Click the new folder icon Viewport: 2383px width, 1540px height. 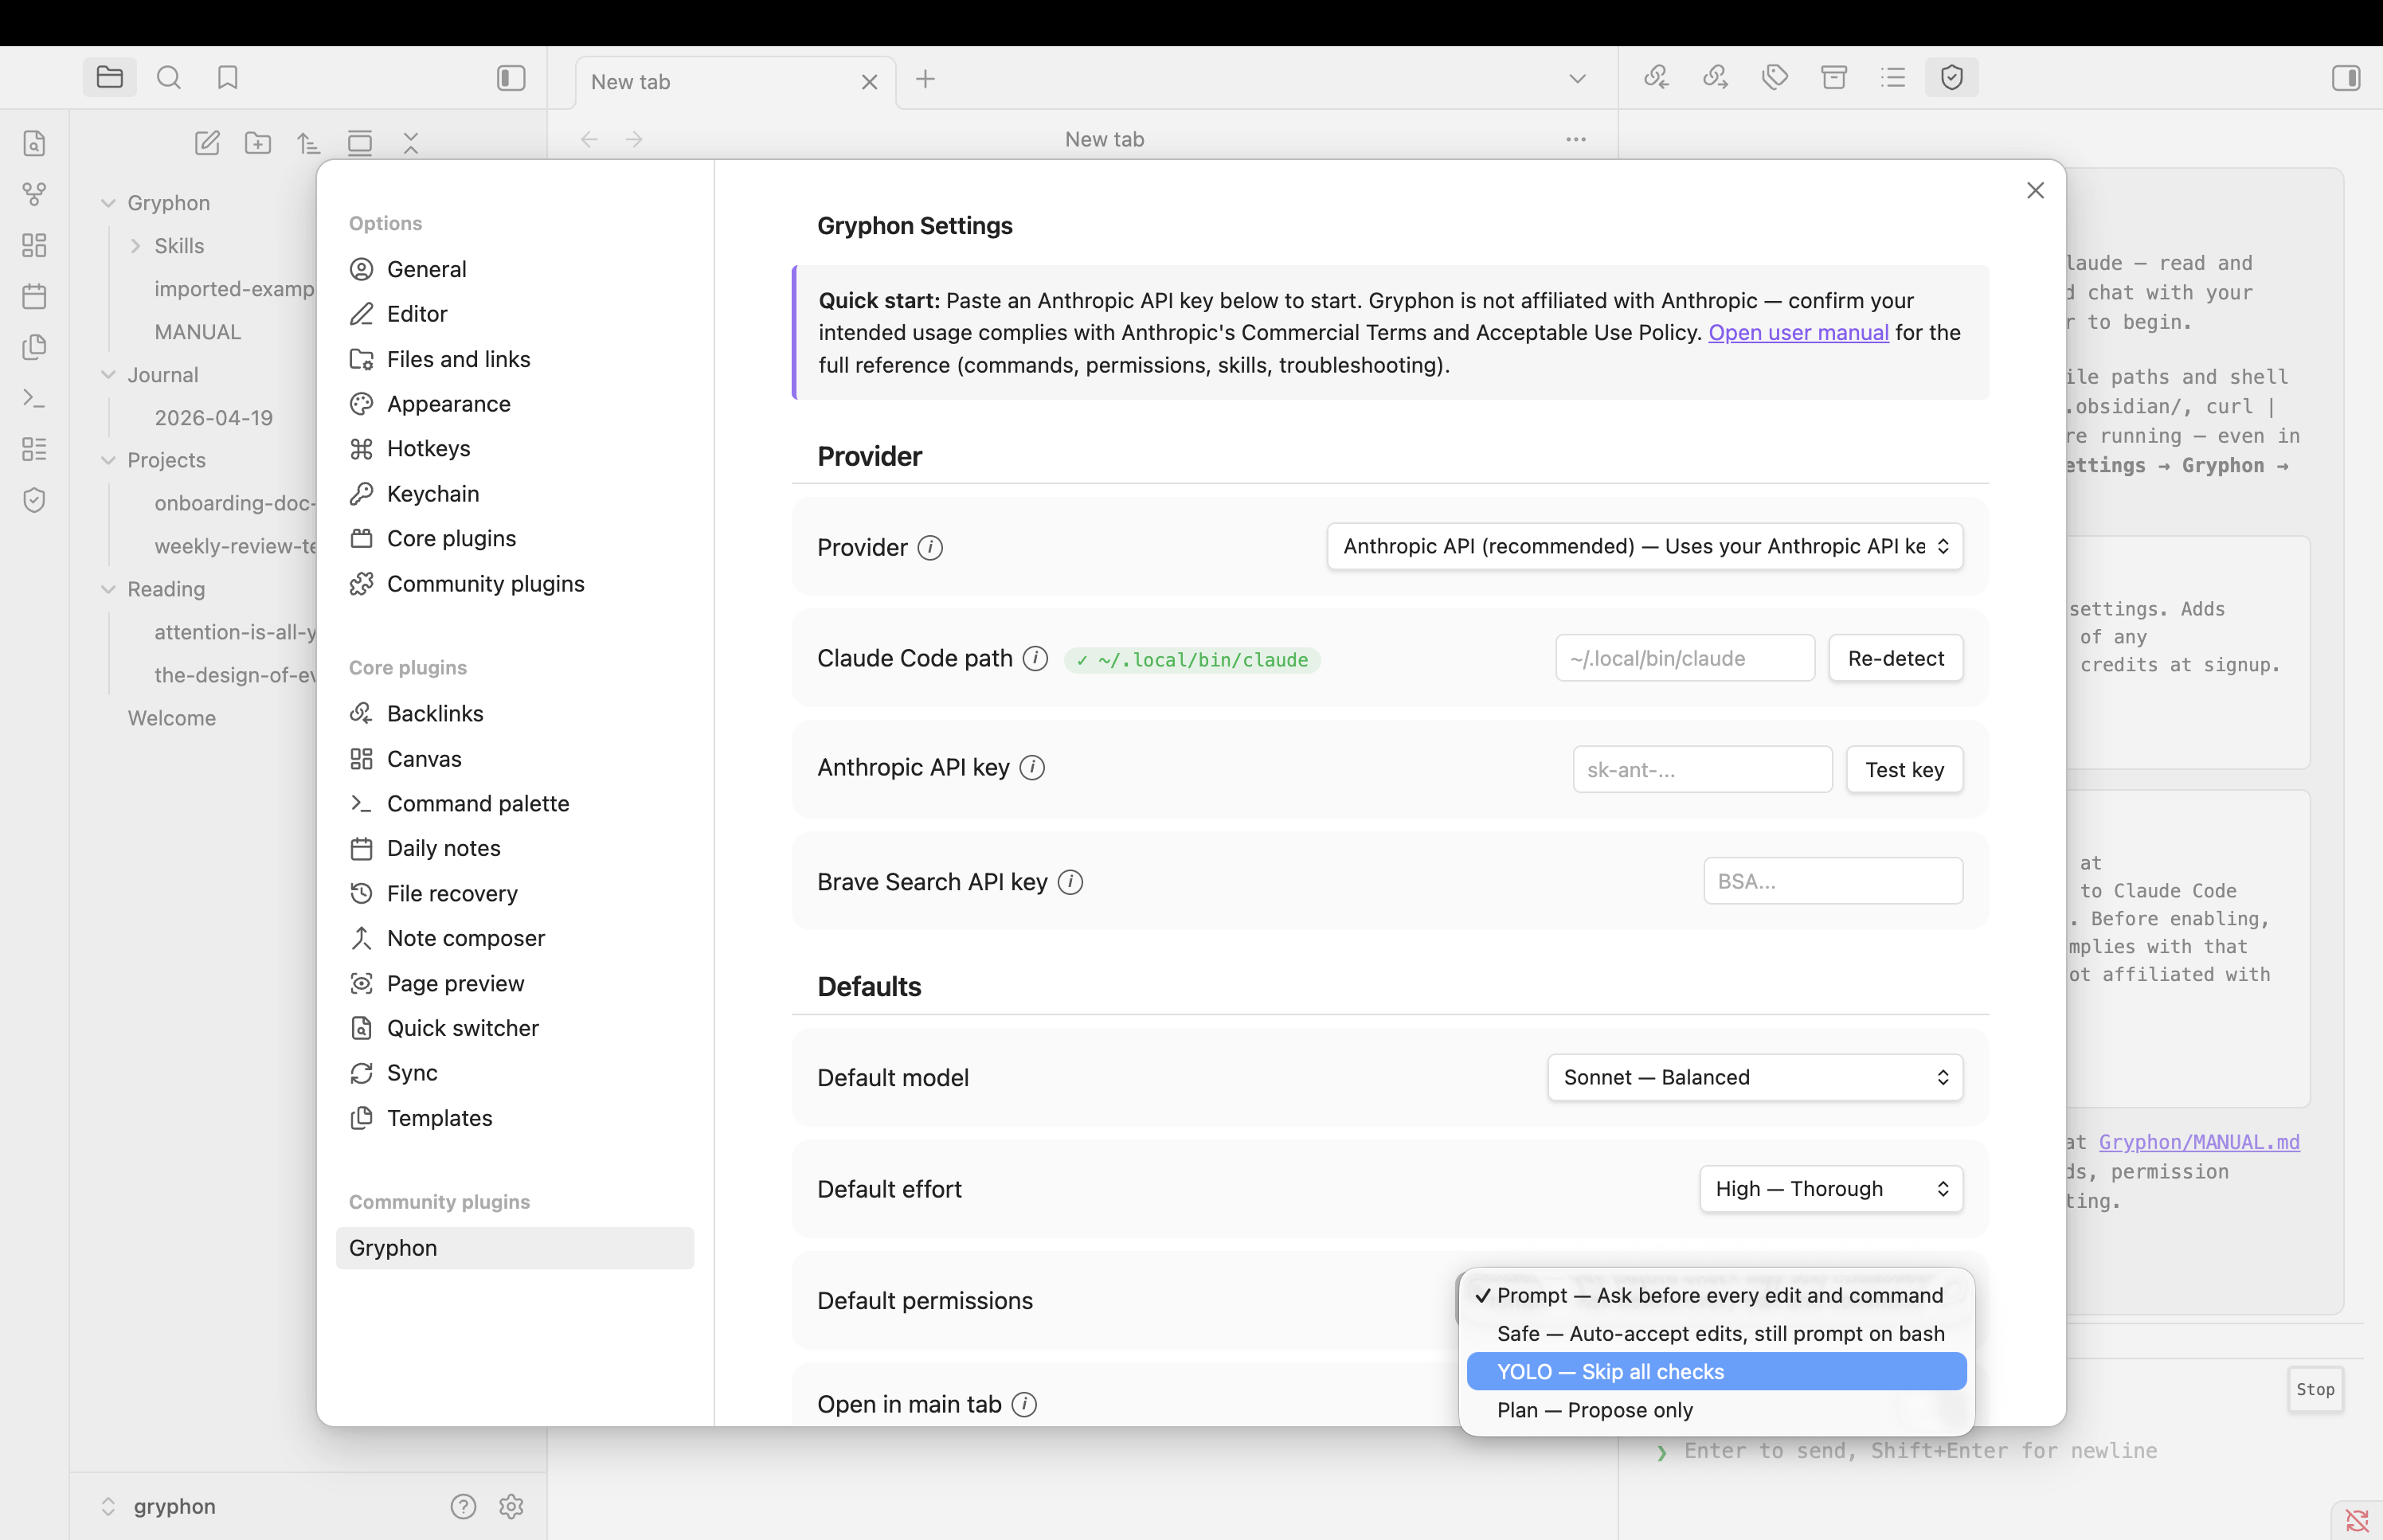pyautogui.click(x=258, y=143)
